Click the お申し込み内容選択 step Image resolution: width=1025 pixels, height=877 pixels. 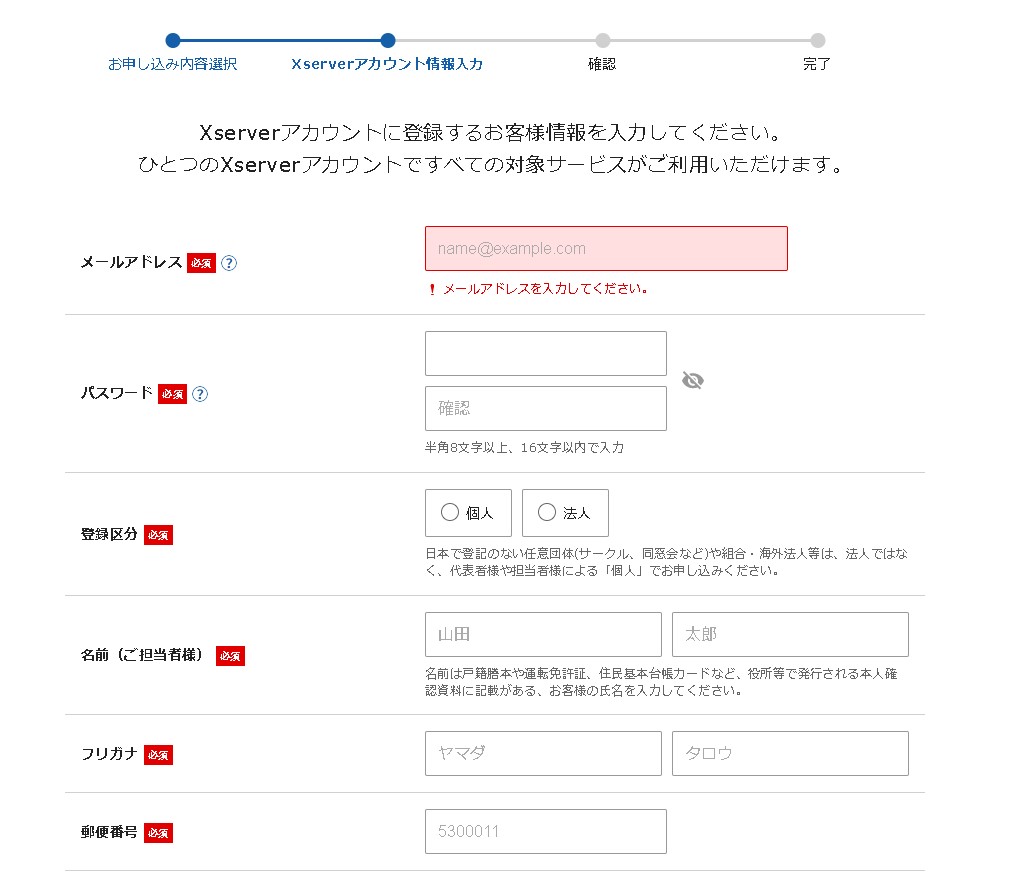[173, 64]
